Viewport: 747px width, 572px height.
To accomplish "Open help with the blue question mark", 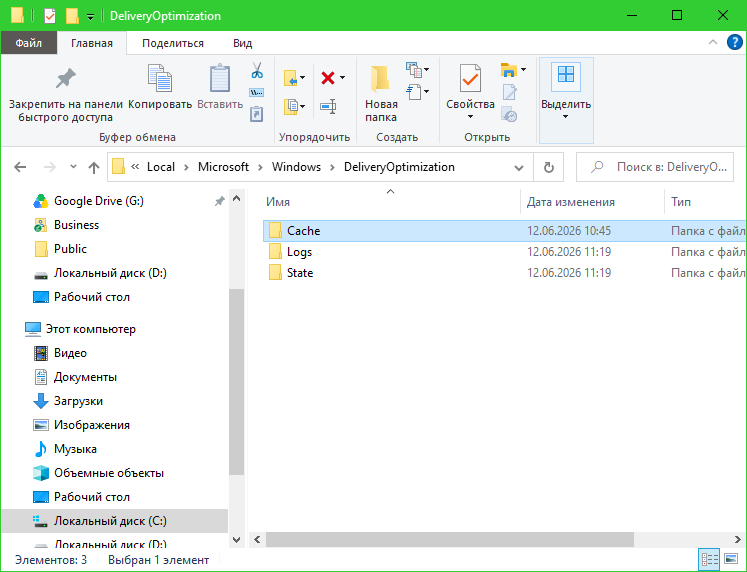I will pyautogui.click(x=734, y=42).
